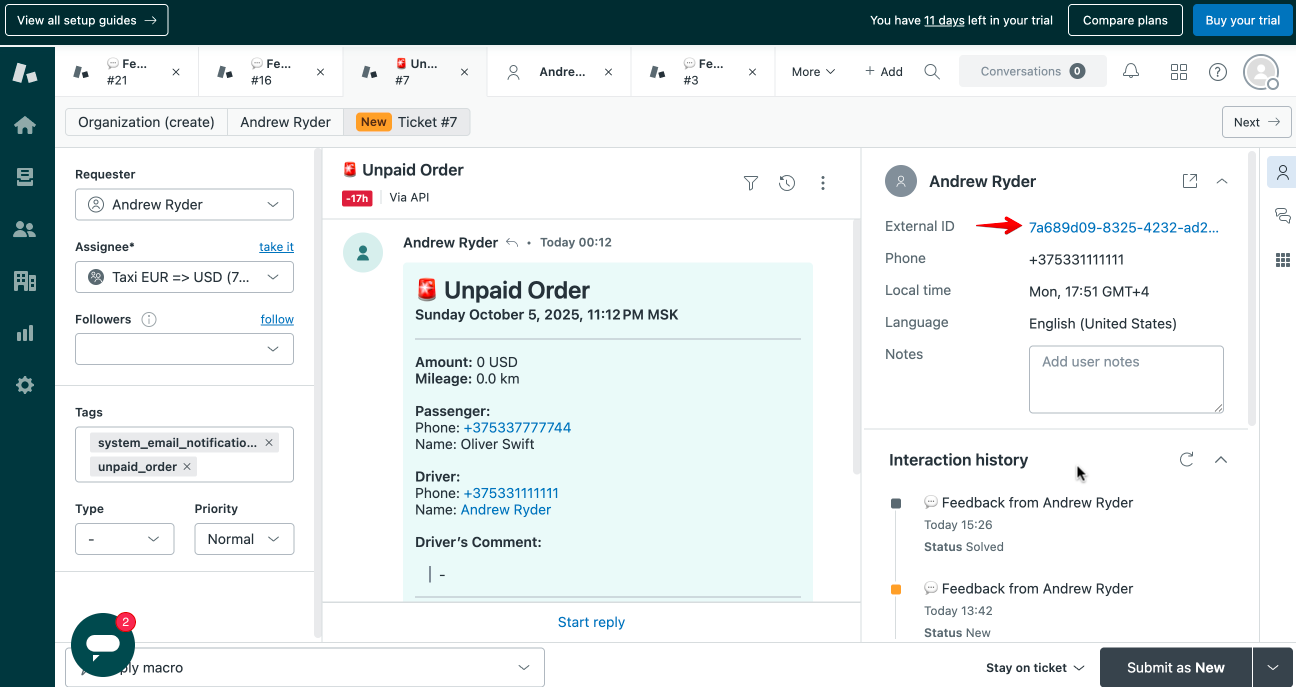Open Reporting bar chart icon
This screenshot has width=1296, height=687.
click(25, 333)
